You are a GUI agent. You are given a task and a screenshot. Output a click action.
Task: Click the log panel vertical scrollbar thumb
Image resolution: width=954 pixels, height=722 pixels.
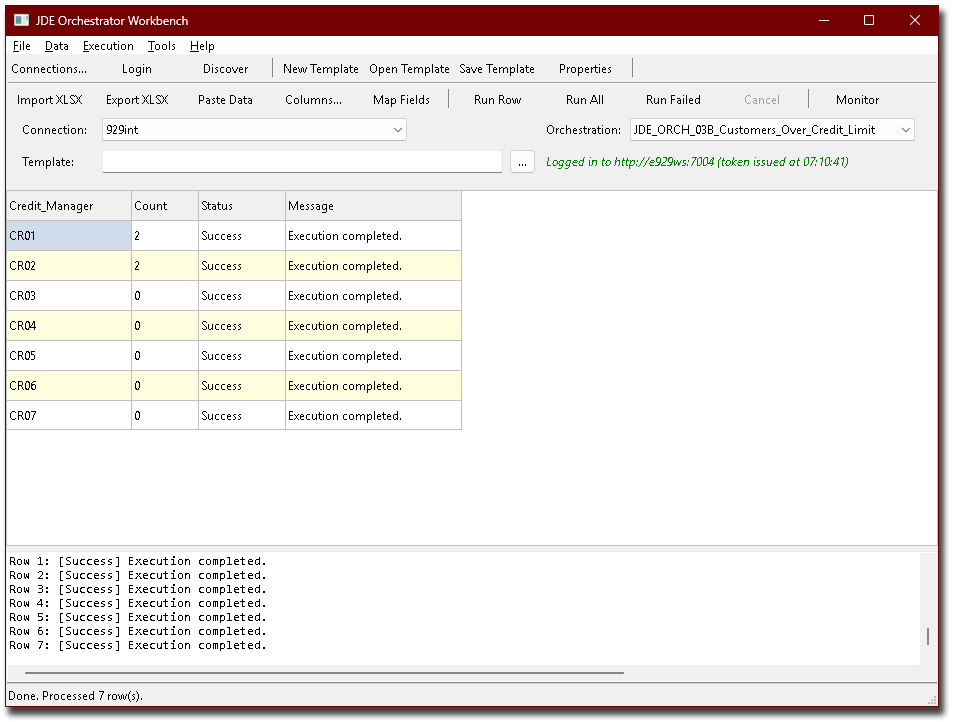point(928,636)
